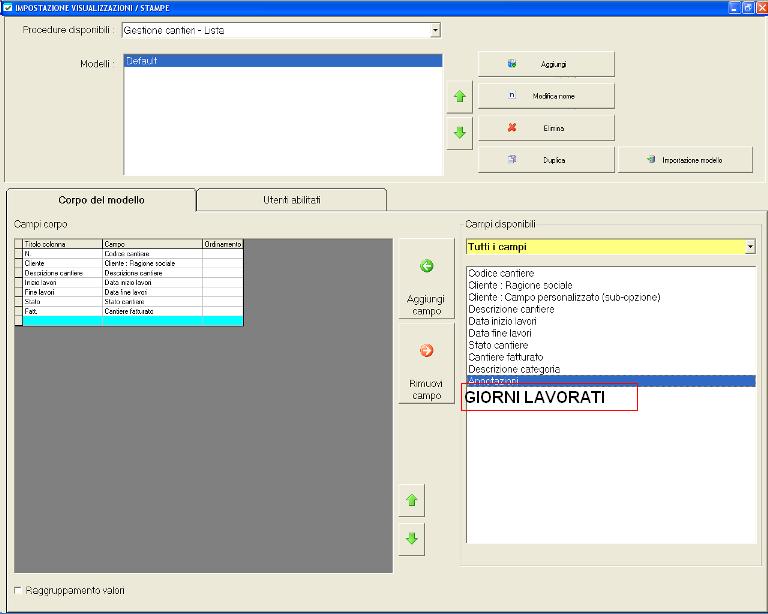Click the Elimina button with red X
This screenshot has width=768, height=614.
coord(546,128)
